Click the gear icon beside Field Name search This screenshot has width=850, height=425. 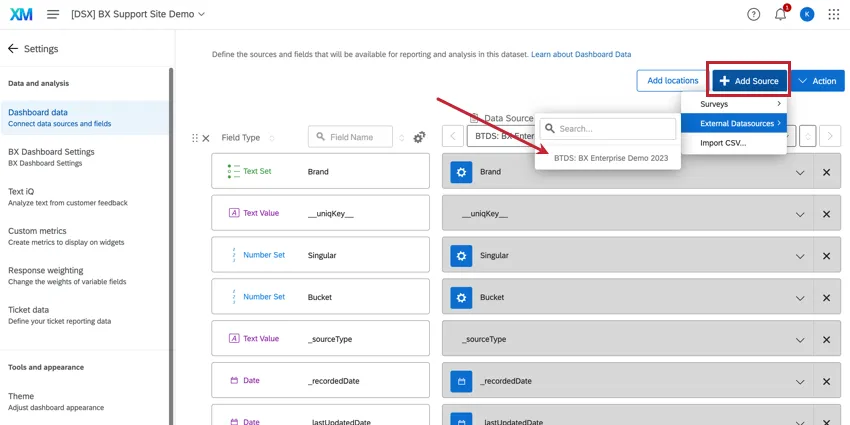pos(420,137)
